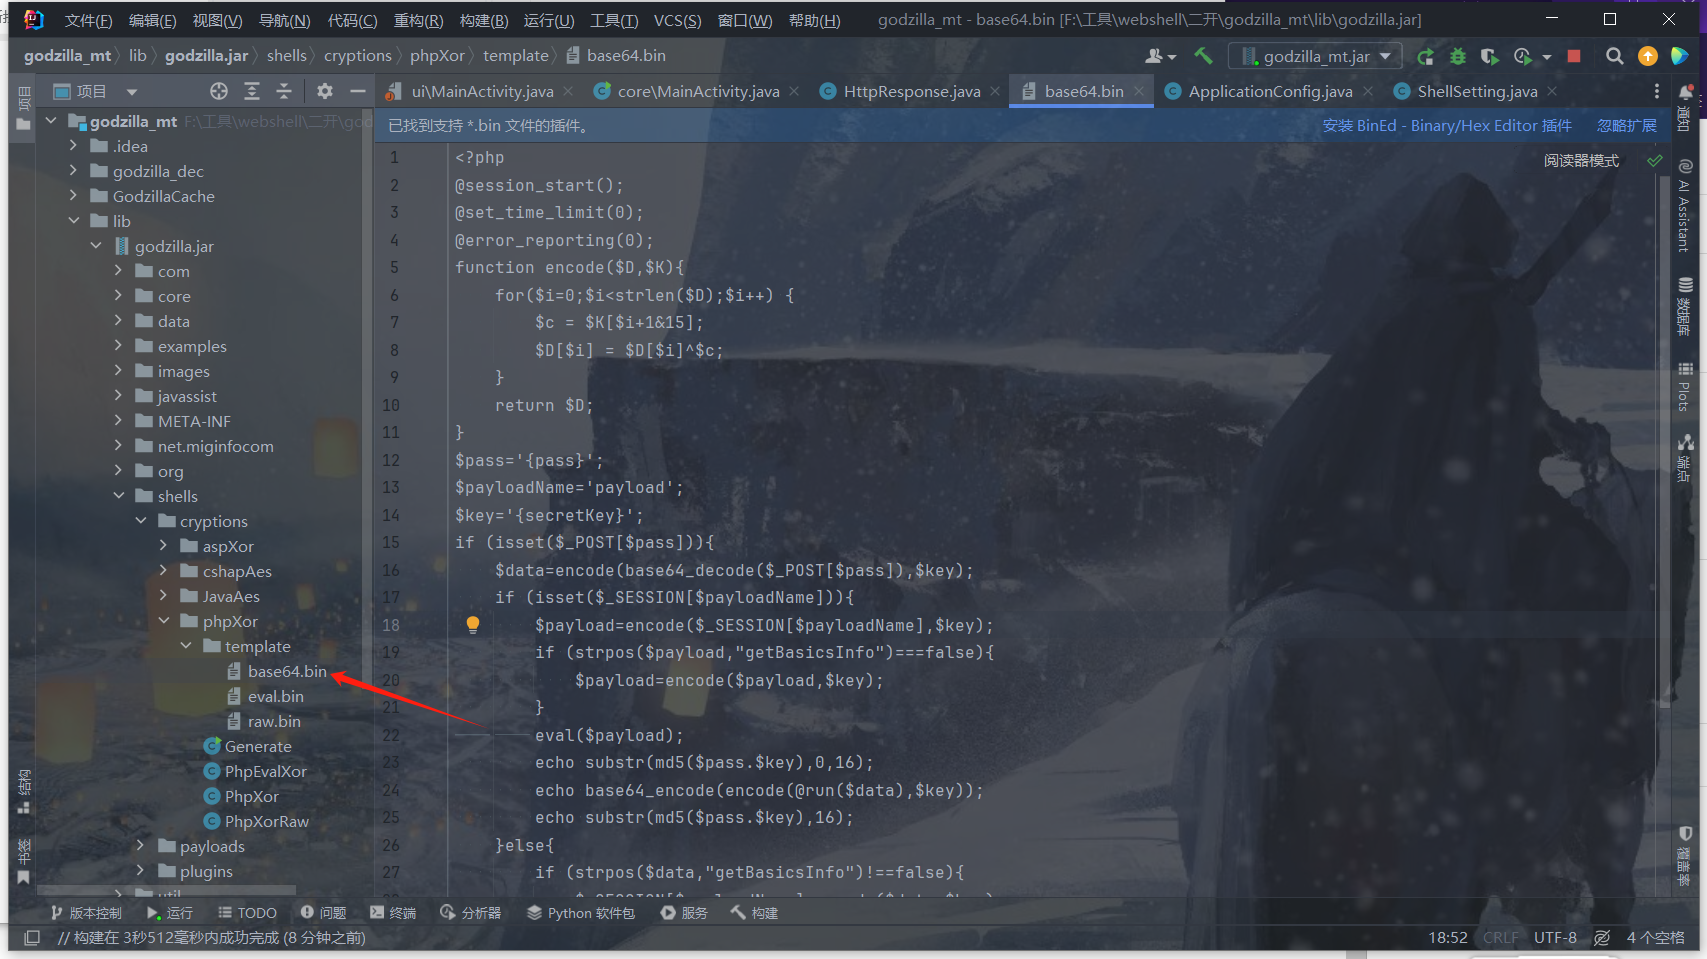
Task: Expand the payloads folder
Action: (x=141, y=846)
